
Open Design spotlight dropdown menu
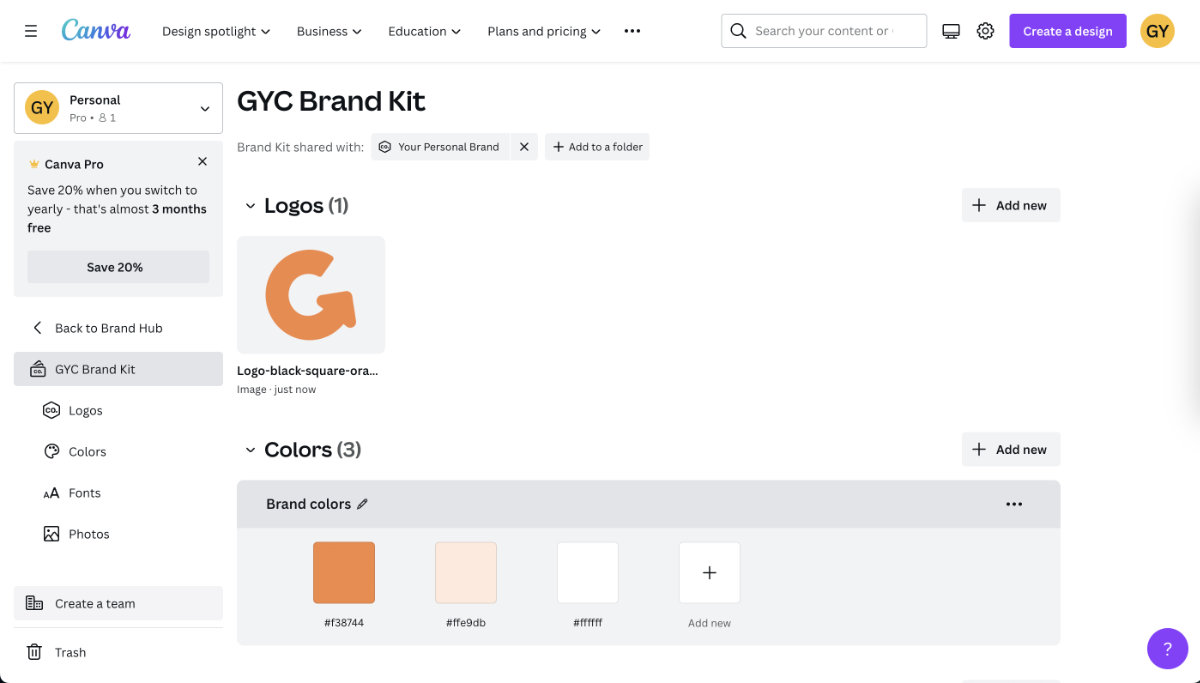click(216, 31)
